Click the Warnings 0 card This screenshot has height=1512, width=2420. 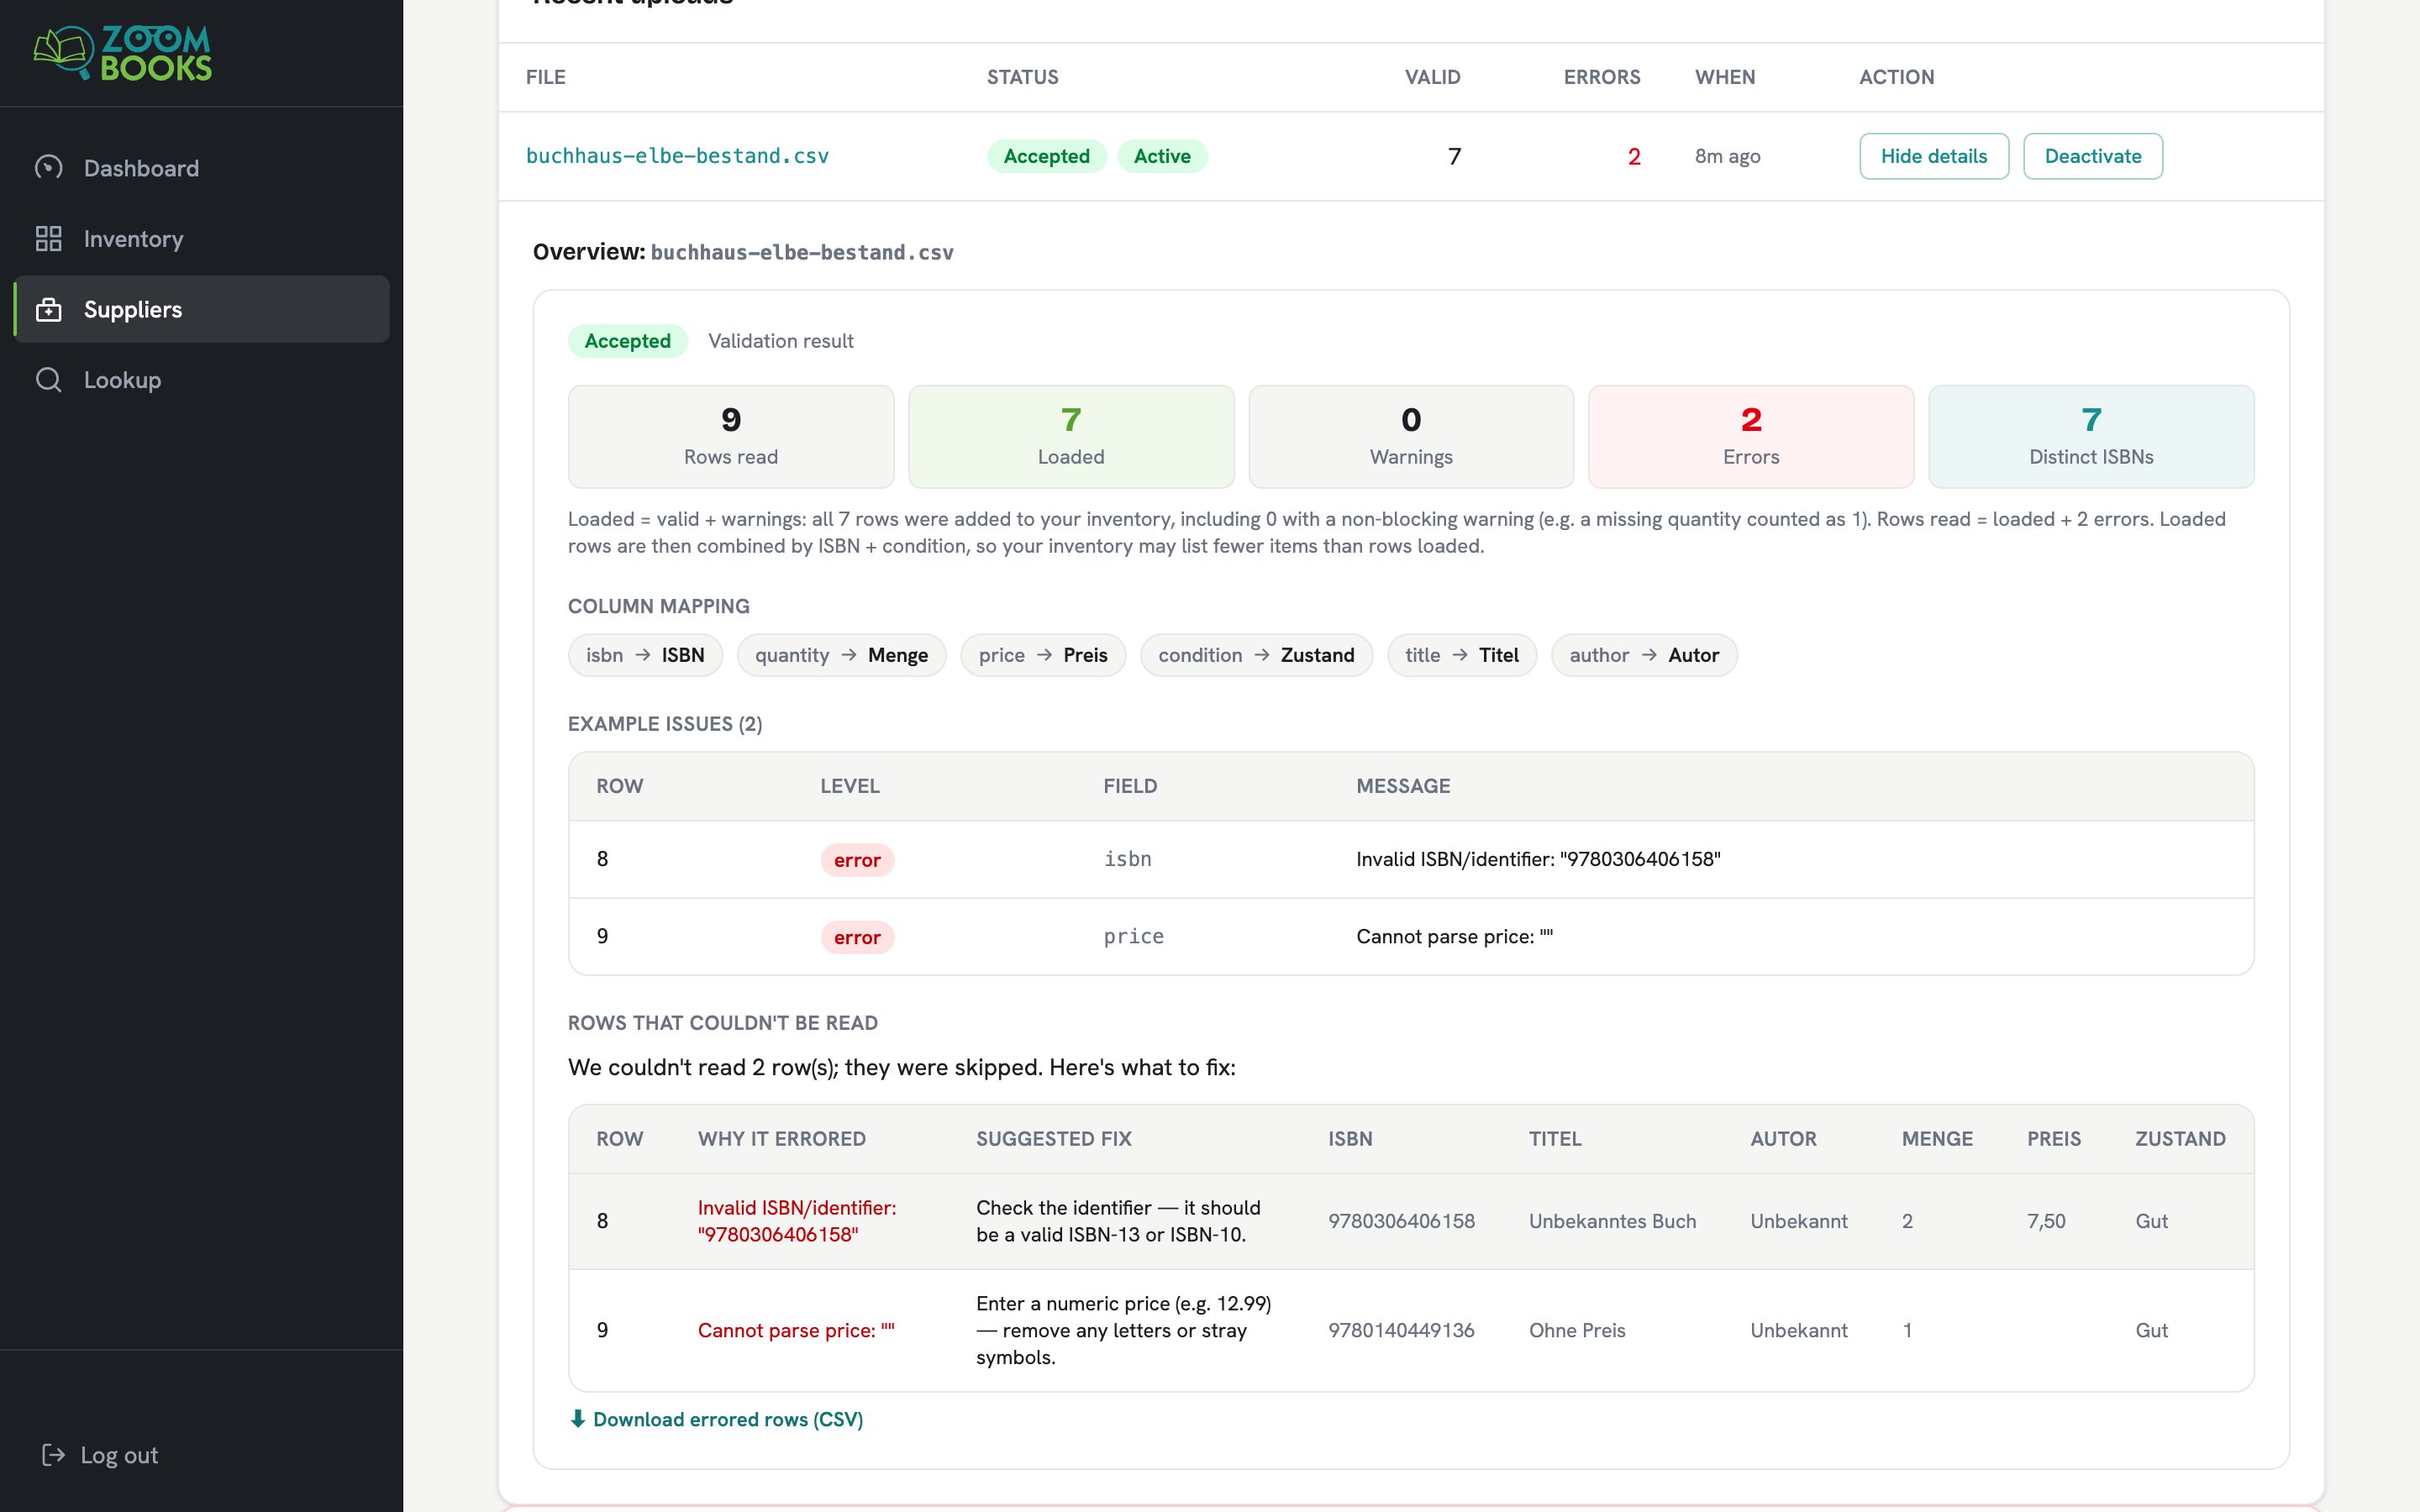(x=1411, y=437)
